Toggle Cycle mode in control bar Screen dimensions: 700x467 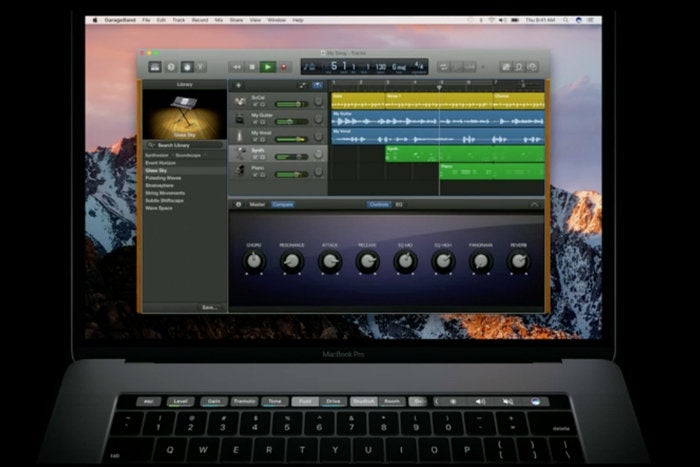(x=444, y=67)
